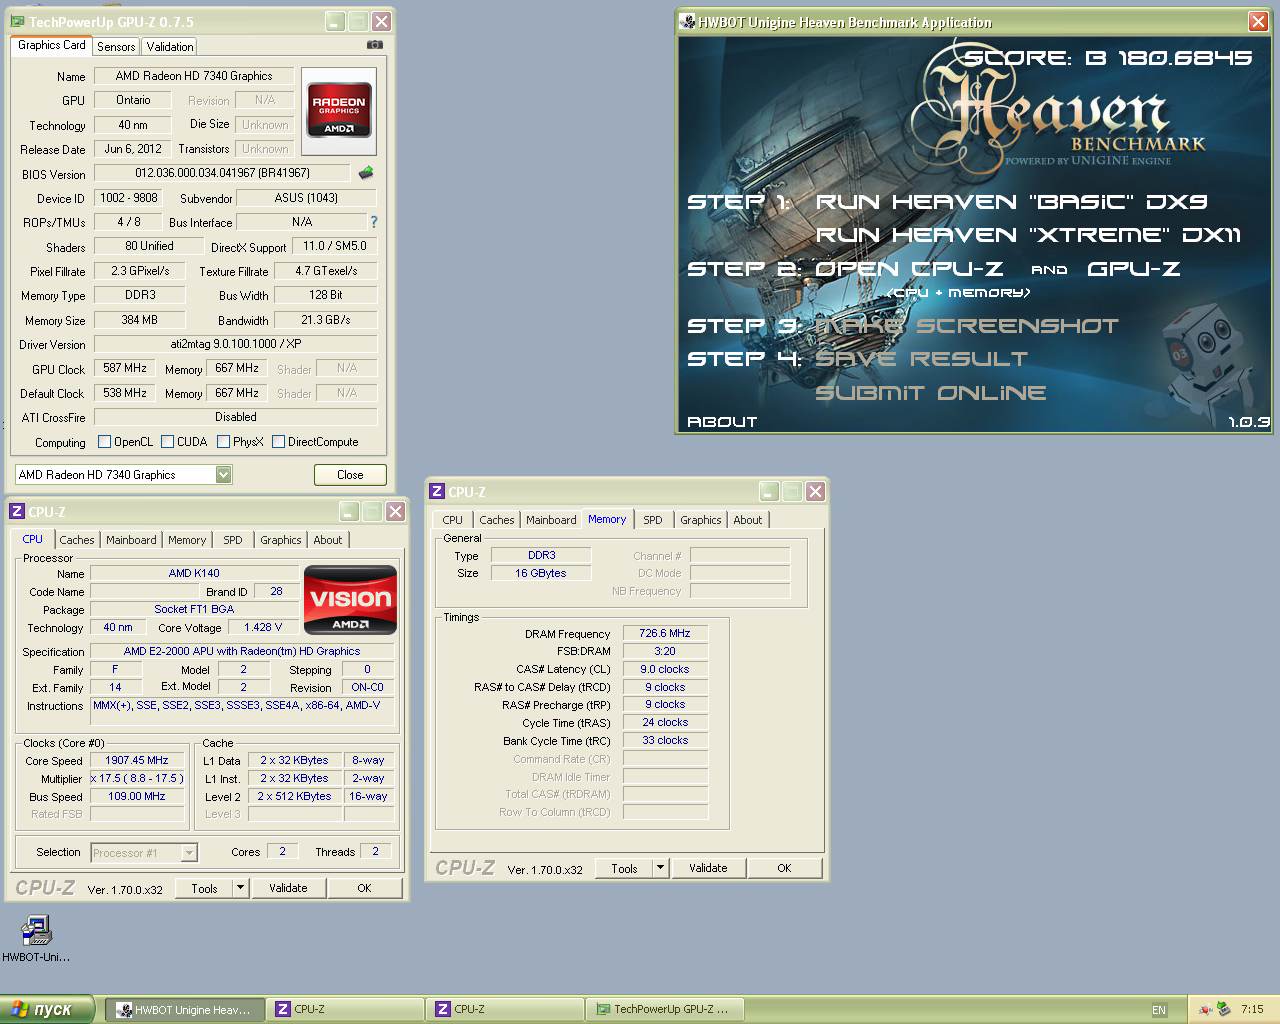
Task: Click the Core Speed value 1907.45 MHz
Action: [137, 760]
